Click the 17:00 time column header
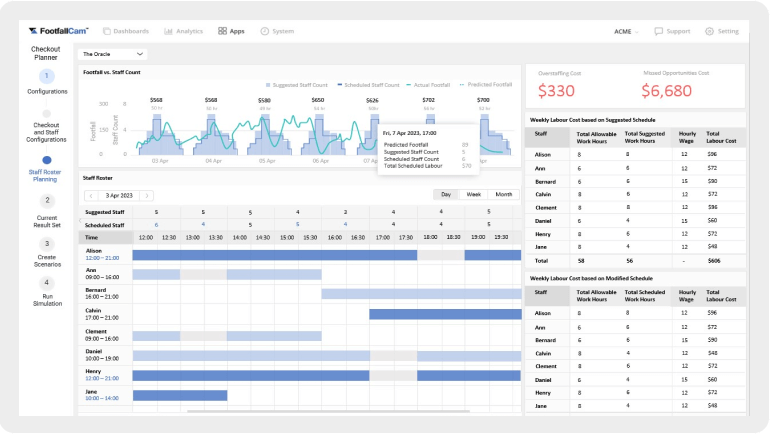This screenshot has height=434, width=770. 383,238
